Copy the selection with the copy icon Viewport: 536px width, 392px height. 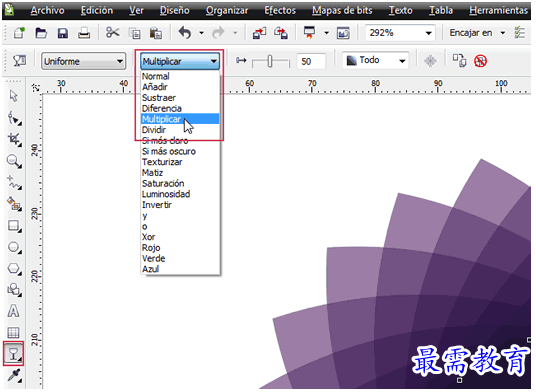[134, 33]
